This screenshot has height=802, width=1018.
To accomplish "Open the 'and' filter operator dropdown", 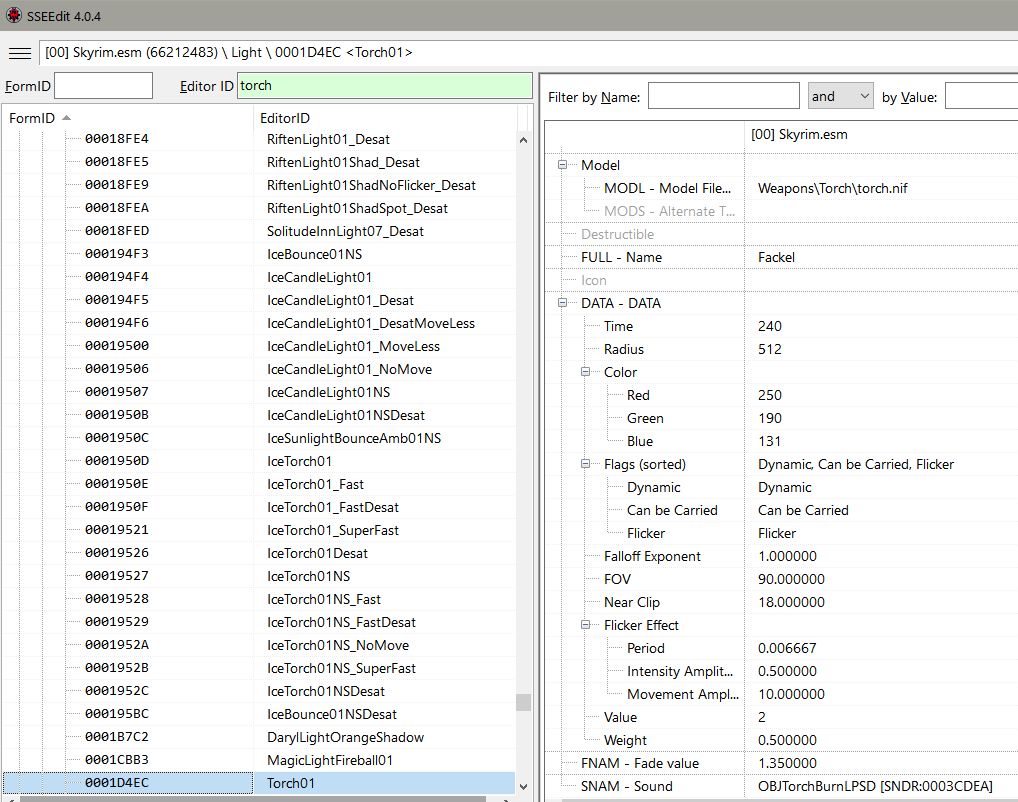I will 840,97.
